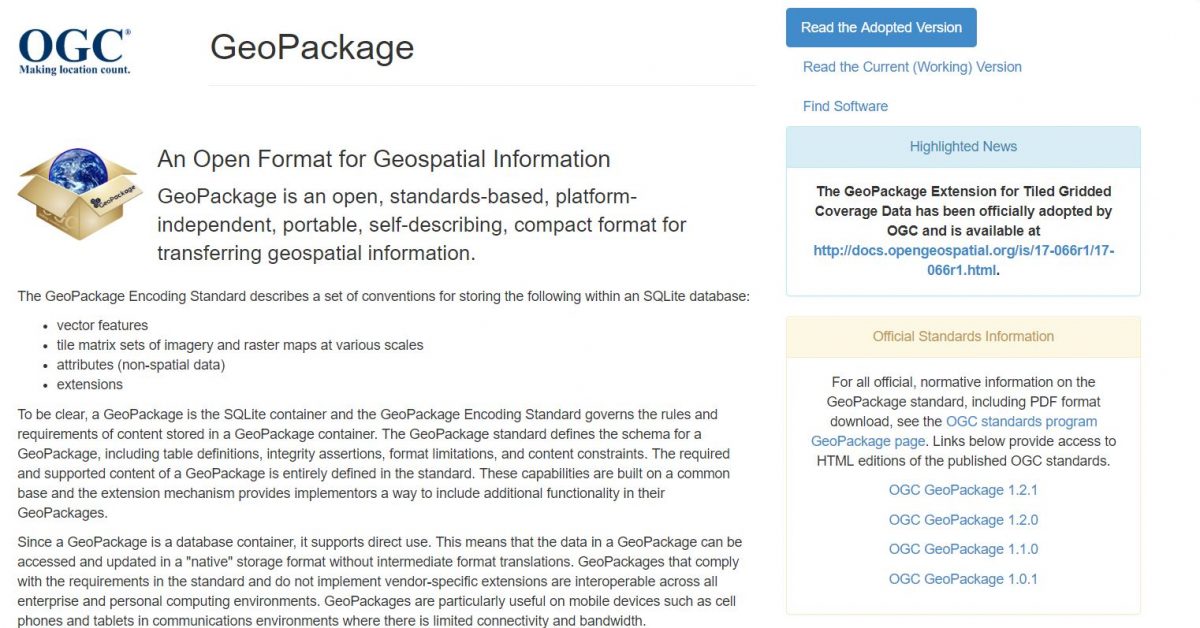Click the "attributes (non-spatial data)" bullet item
Viewport: 1200px width, 628px height.
pos(141,365)
